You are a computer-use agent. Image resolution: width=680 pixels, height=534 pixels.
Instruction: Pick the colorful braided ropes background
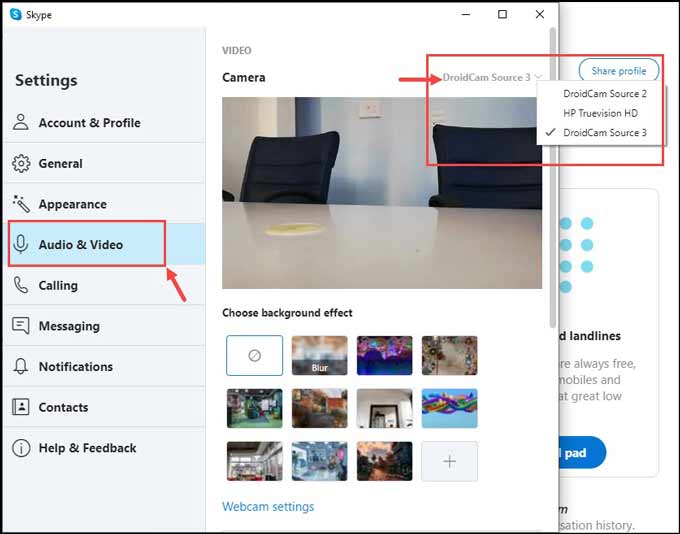[x=450, y=408]
